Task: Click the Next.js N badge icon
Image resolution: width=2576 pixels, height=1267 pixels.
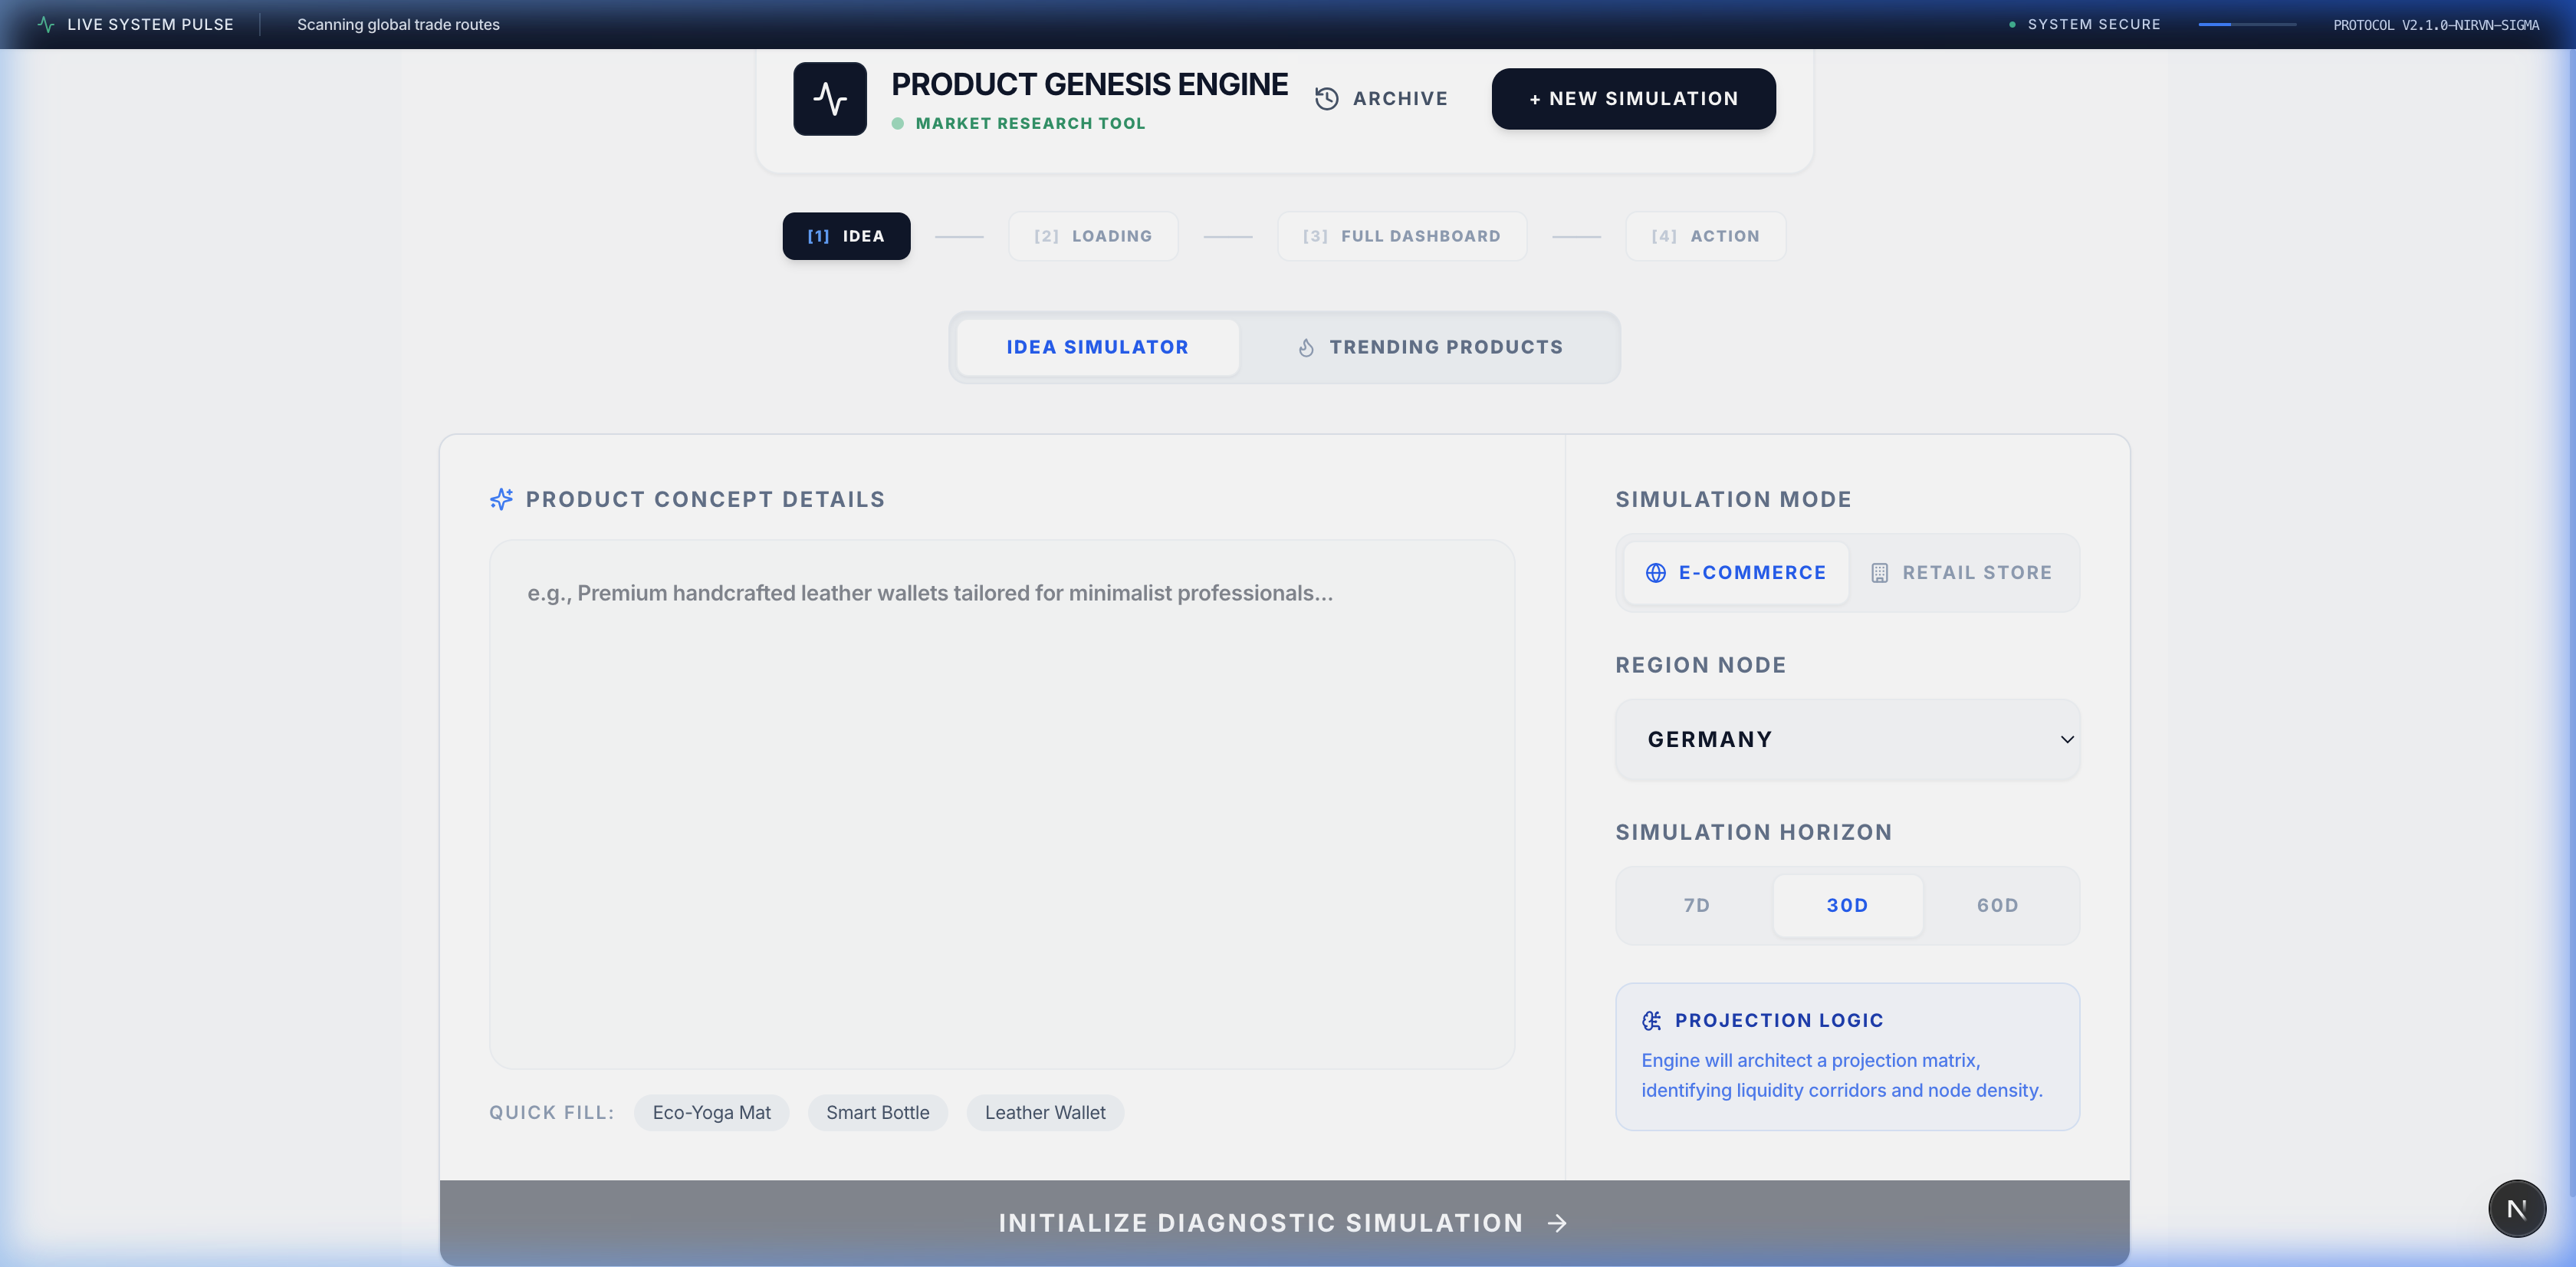Action: 2516,1208
